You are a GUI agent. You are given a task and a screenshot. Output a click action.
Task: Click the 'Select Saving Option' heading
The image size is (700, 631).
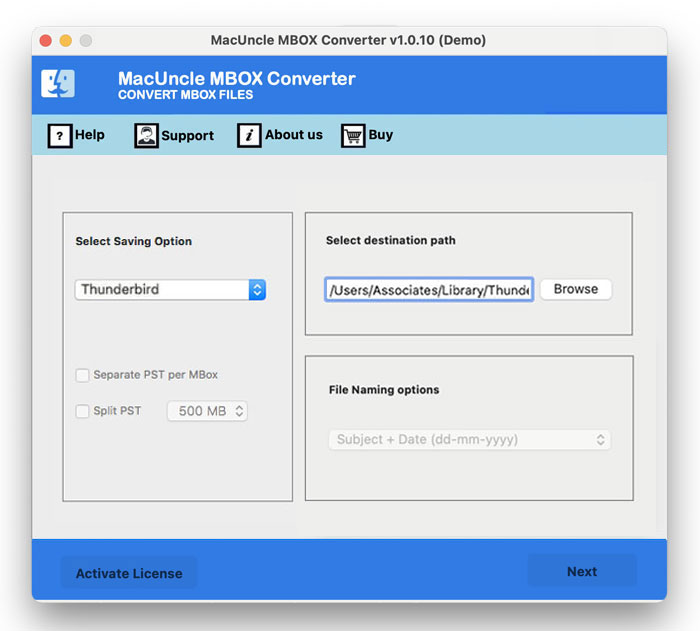[x=133, y=241]
